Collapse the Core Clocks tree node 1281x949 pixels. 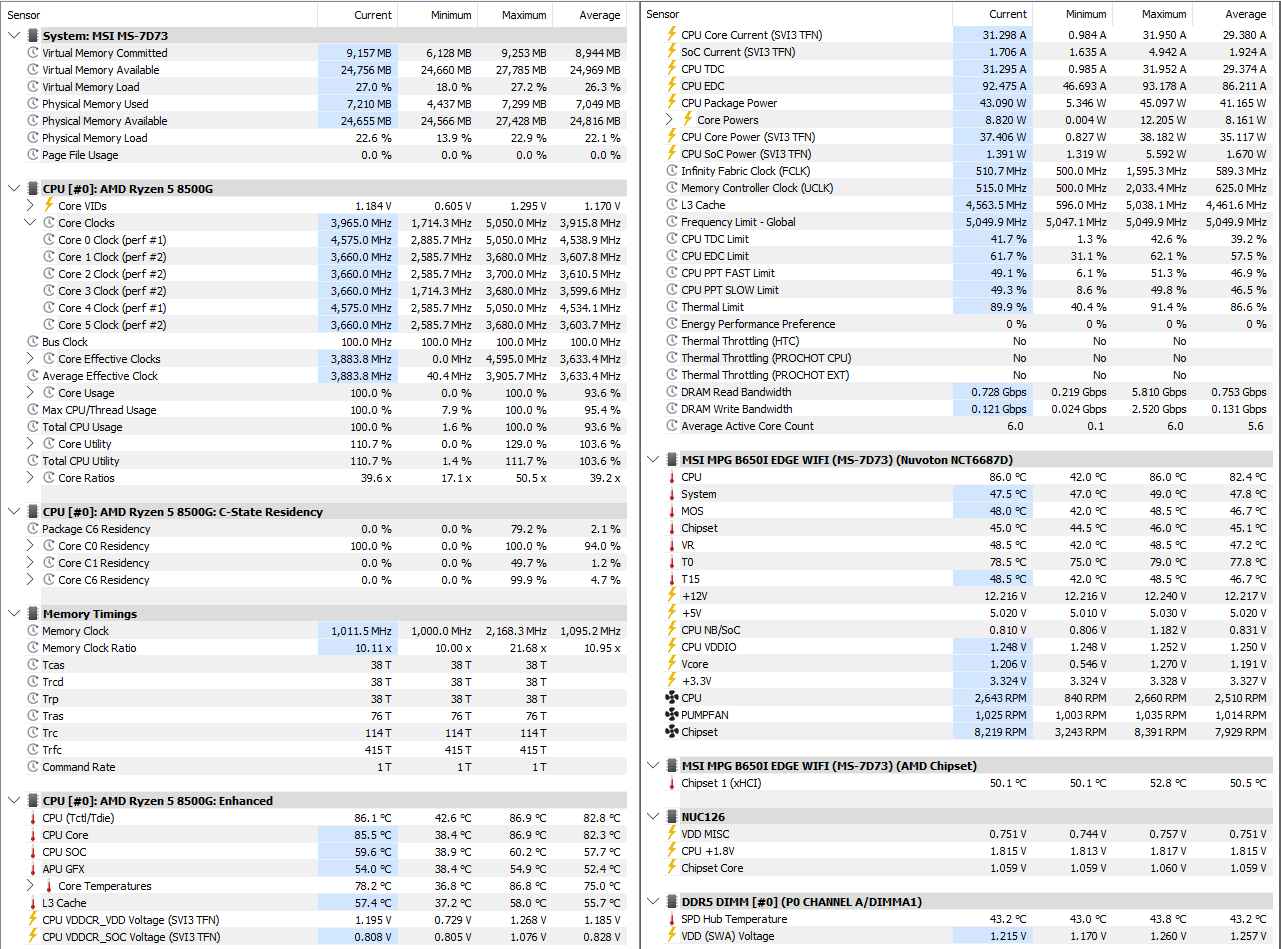point(32,223)
